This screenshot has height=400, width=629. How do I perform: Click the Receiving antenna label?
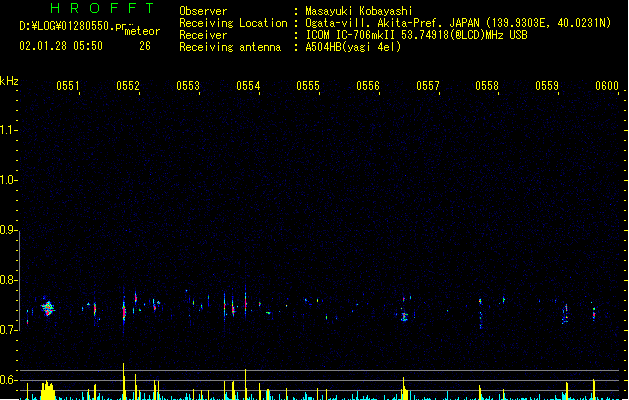(230, 47)
